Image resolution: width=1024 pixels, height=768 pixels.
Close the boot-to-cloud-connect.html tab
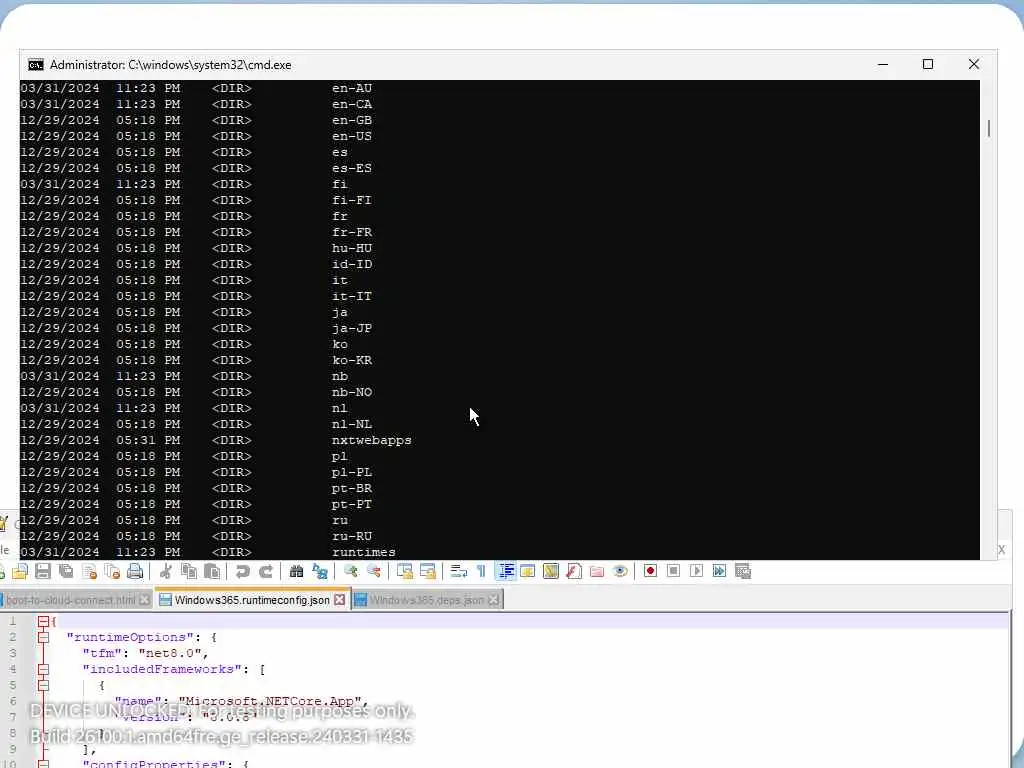tap(144, 600)
